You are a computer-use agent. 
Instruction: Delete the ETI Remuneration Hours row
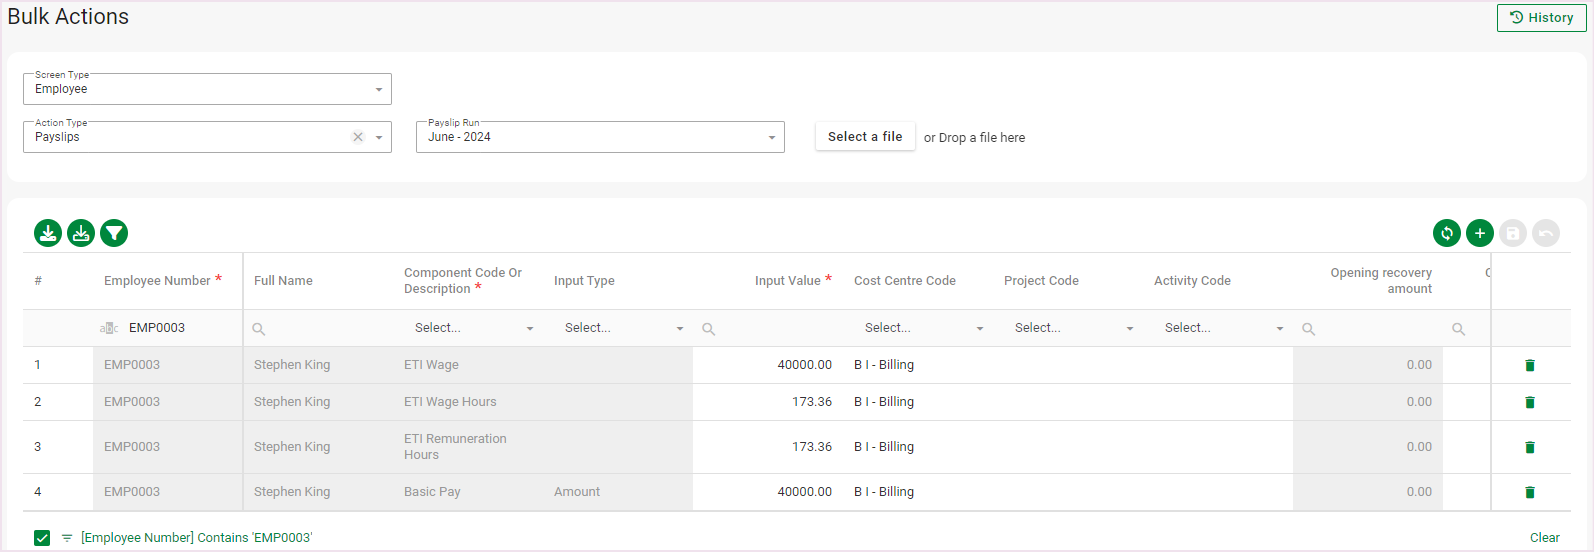tap(1529, 447)
